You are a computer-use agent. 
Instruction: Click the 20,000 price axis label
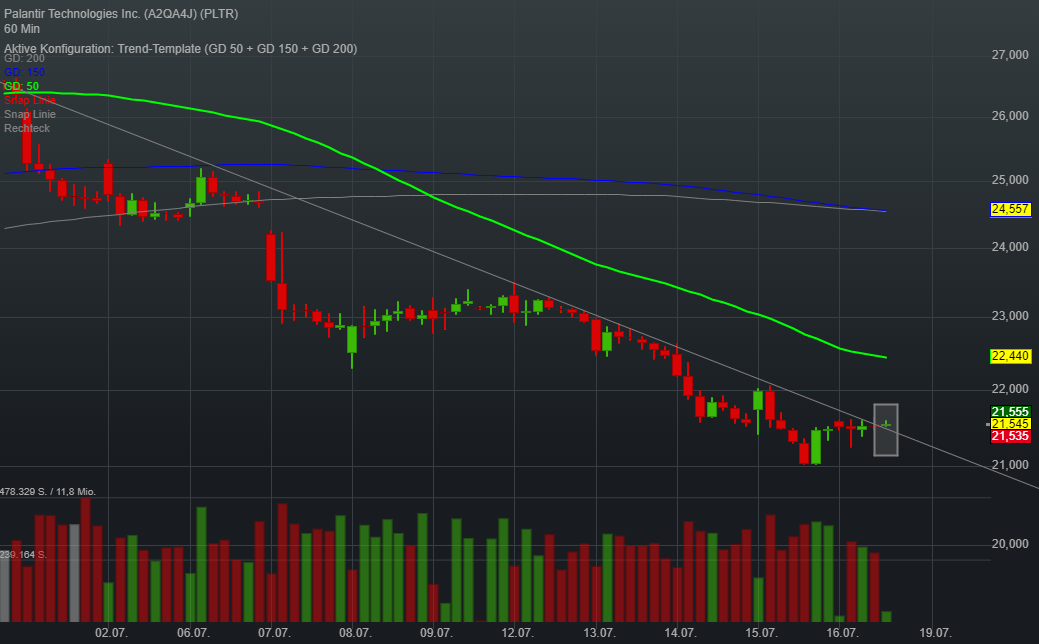pyautogui.click(x=1010, y=544)
